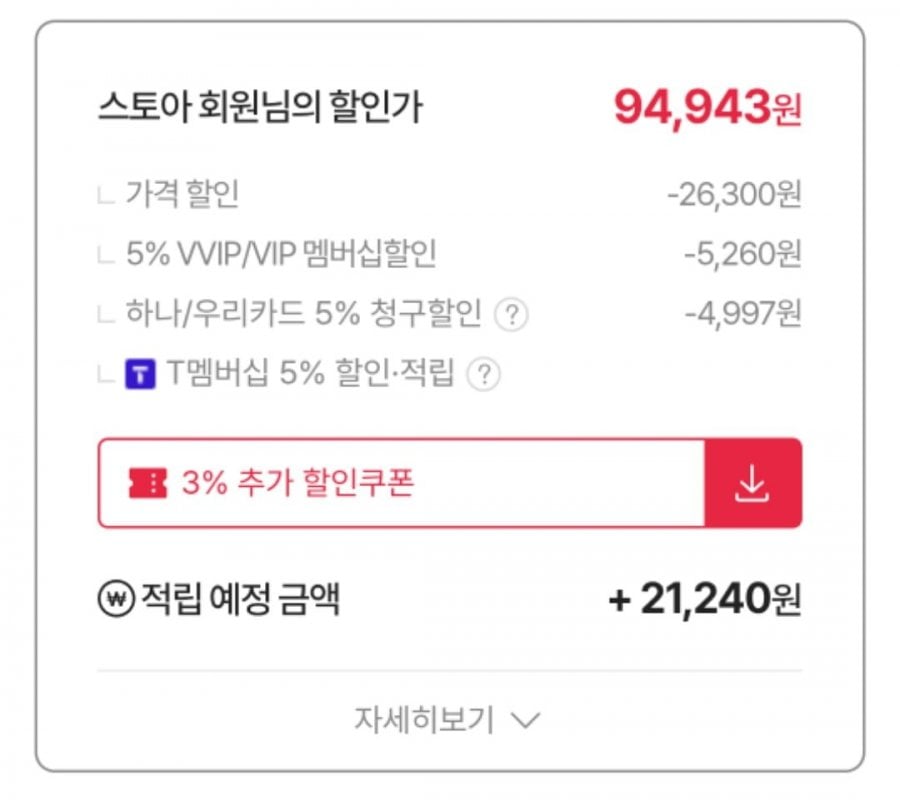The height and width of the screenshot is (800, 900).
Task: Click the -5,260원 membership discount amount
Action: 742,255
